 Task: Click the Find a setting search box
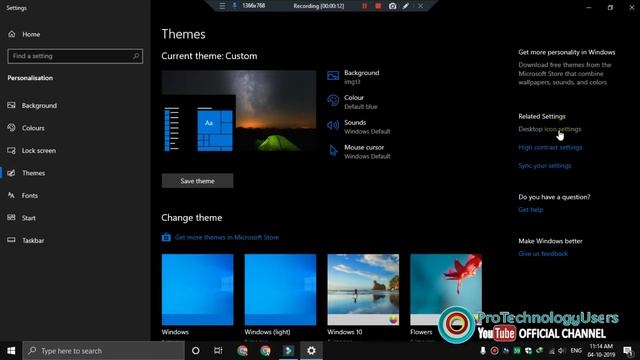click(75, 56)
